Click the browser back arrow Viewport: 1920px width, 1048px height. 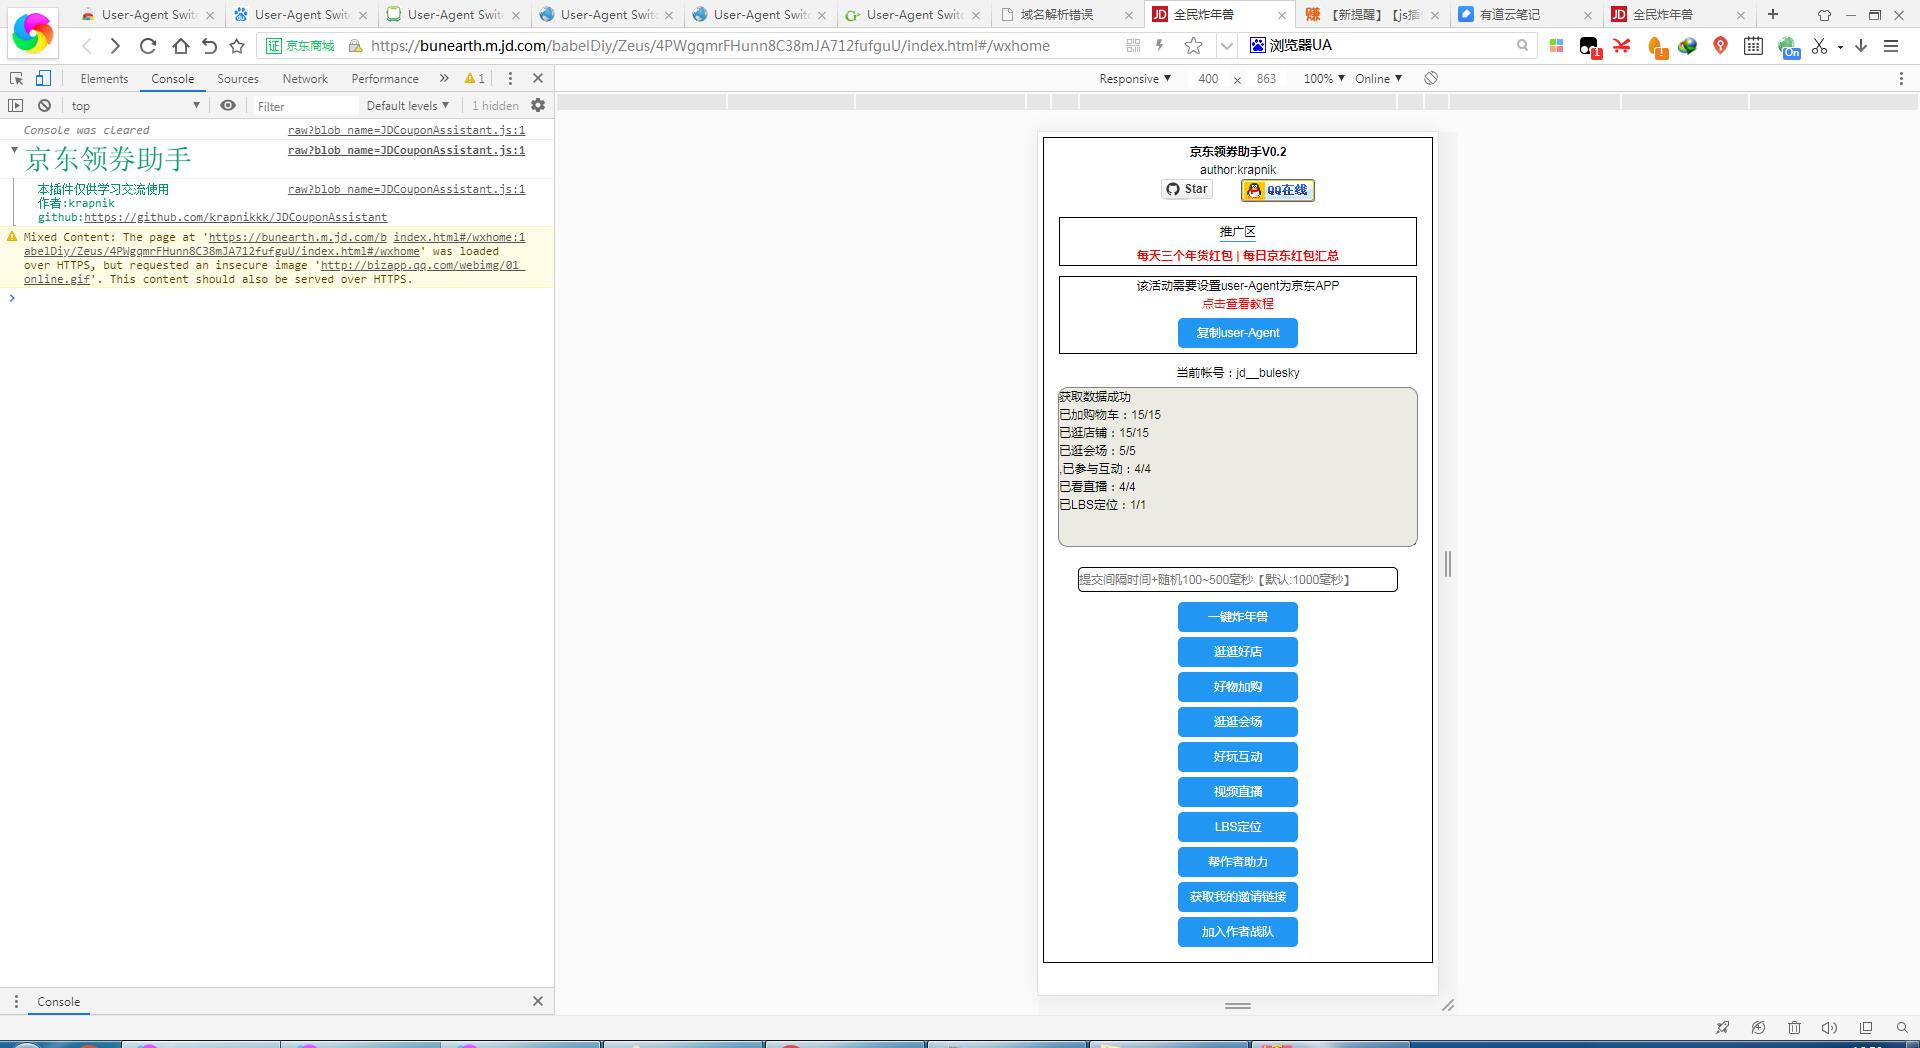click(87, 46)
